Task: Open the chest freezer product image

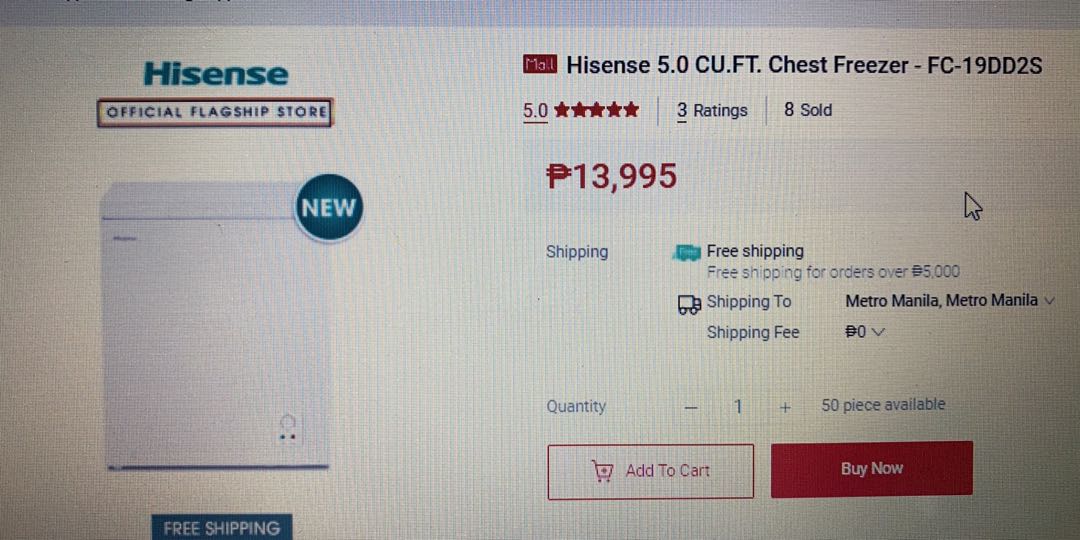Action: point(217,326)
